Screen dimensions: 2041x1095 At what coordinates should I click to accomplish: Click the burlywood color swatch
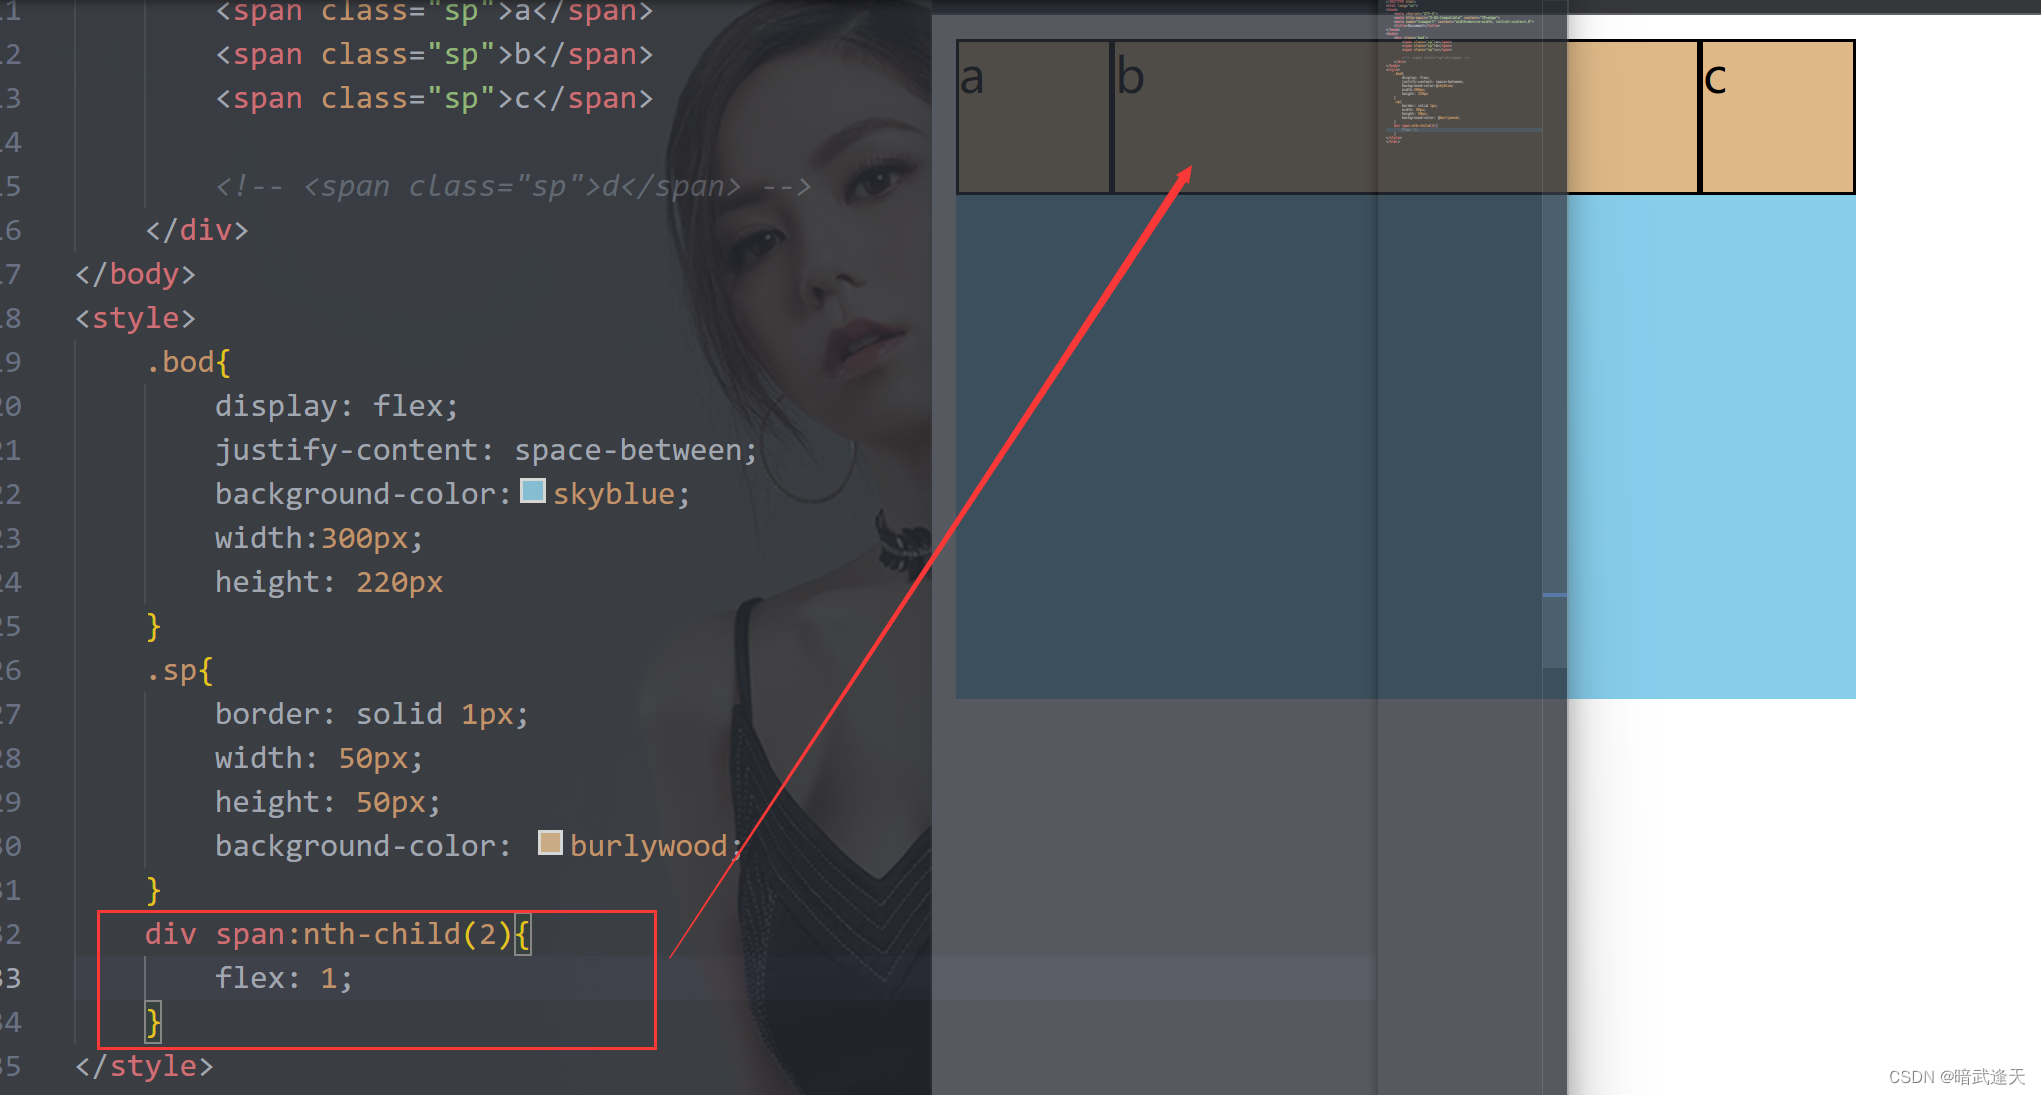coord(550,843)
